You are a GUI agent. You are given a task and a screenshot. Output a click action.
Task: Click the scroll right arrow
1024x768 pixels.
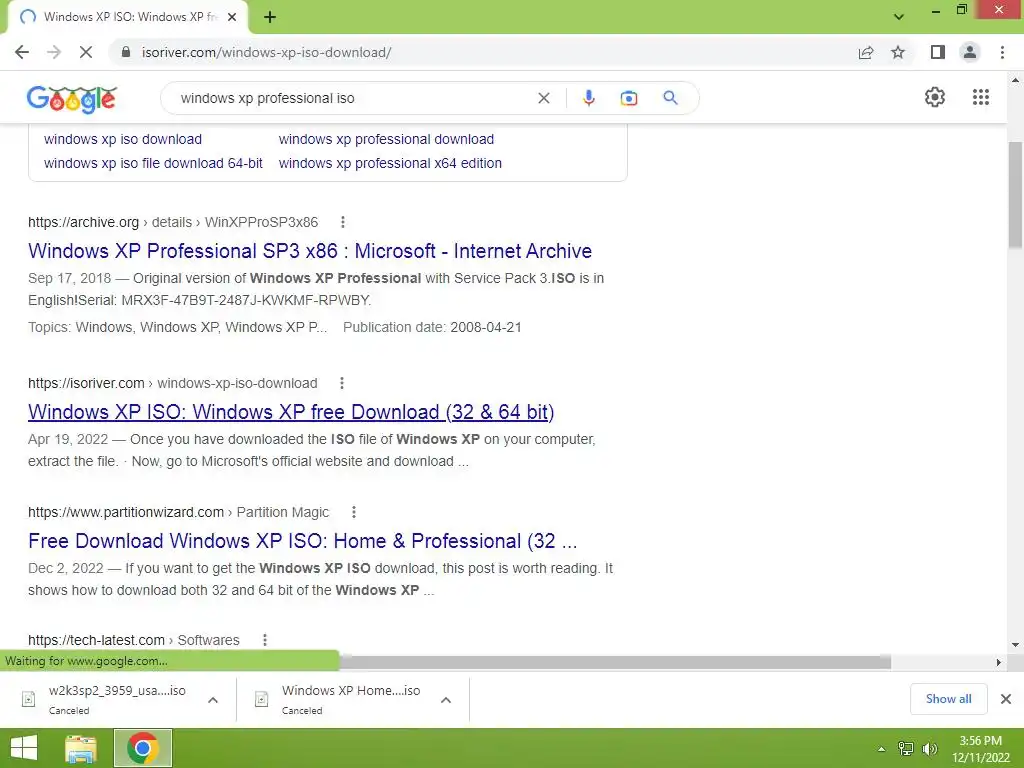coord(999,662)
